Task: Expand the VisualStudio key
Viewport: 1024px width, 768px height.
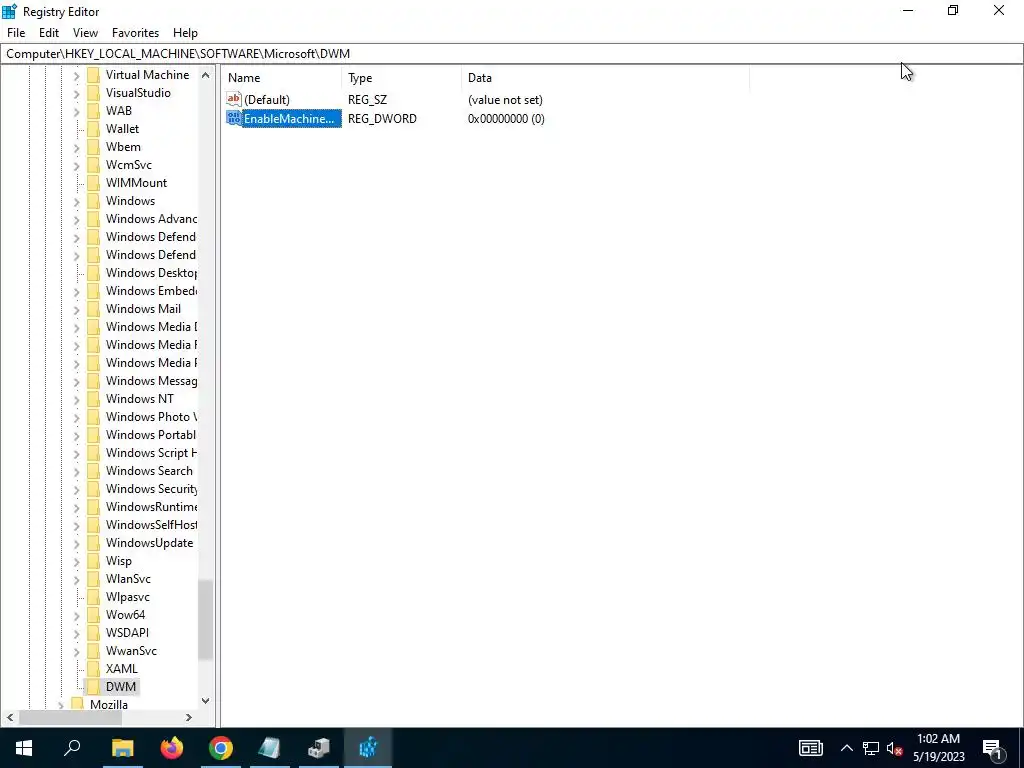Action: pos(76,93)
